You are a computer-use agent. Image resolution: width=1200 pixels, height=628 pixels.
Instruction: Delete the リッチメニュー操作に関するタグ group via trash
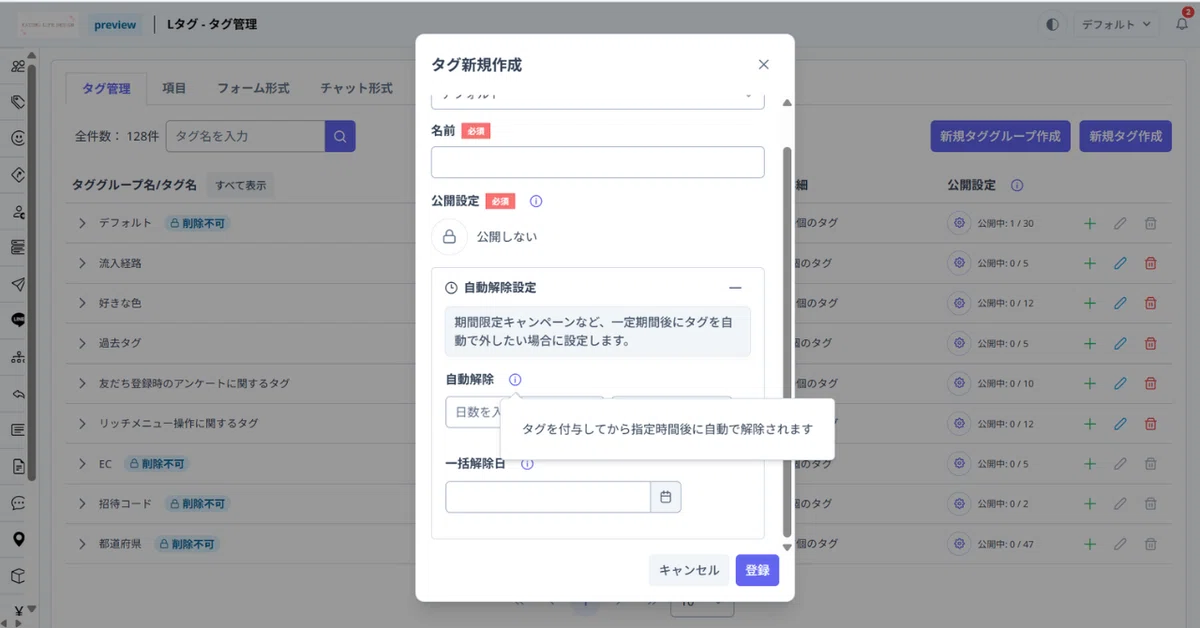[1151, 423]
